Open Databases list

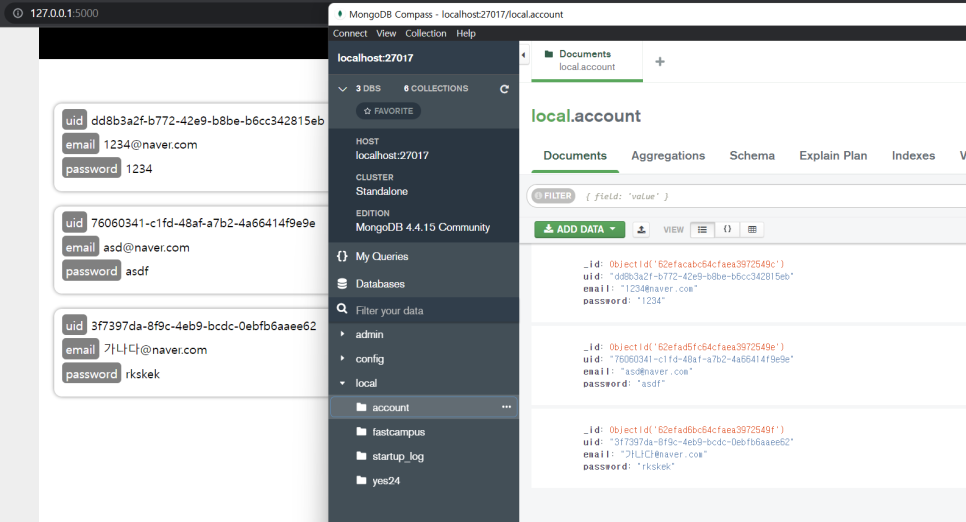[x=380, y=283]
